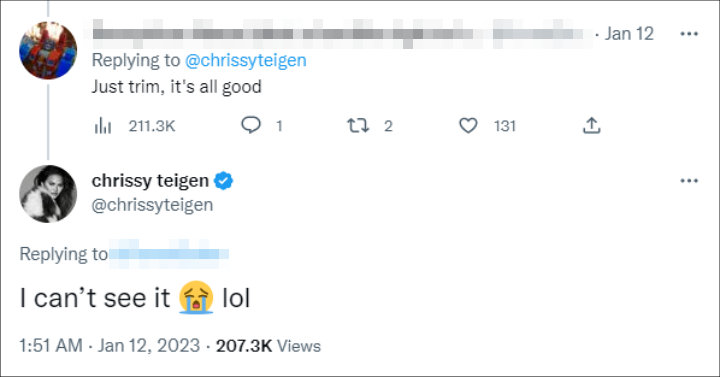Click the Jan 12 reply date
720x377 pixels.
[x=629, y=34]
